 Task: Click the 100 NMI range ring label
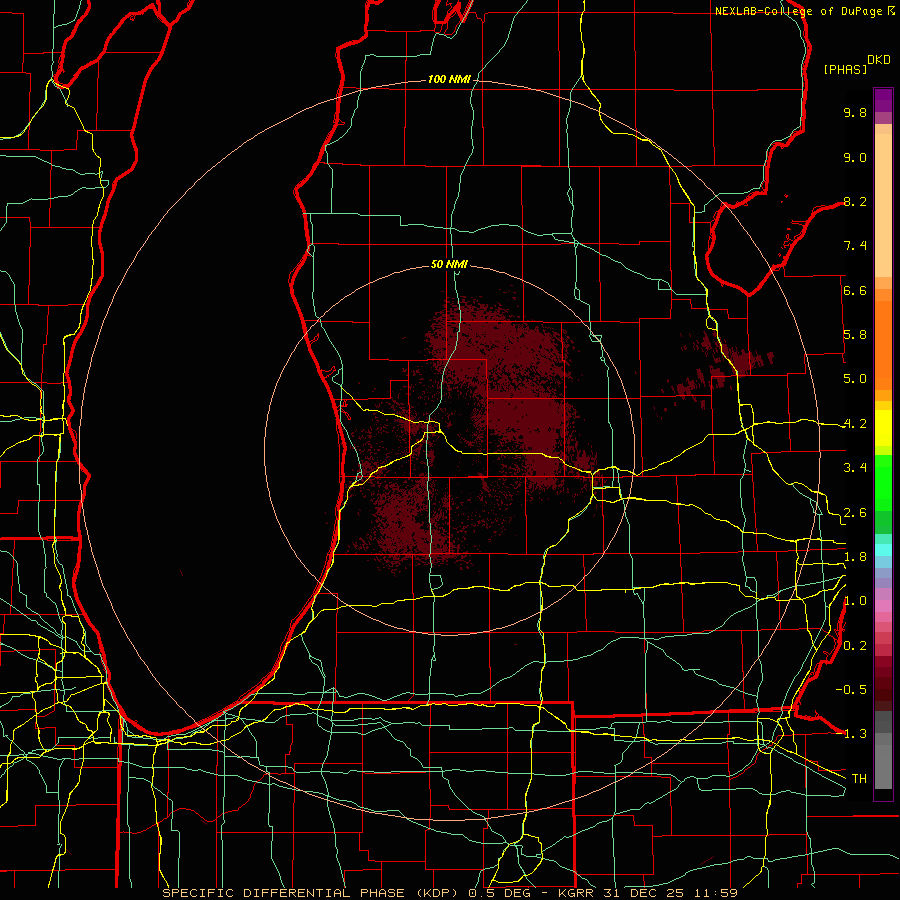[x=449, y=79]
